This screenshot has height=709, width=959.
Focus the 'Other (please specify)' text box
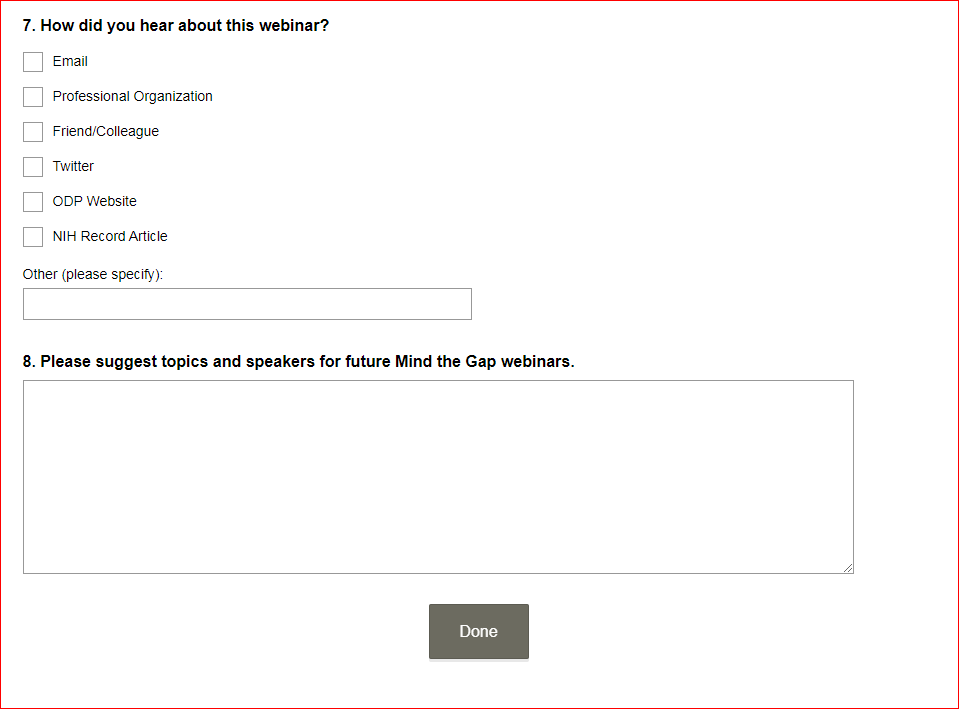[x=247, y=304]
